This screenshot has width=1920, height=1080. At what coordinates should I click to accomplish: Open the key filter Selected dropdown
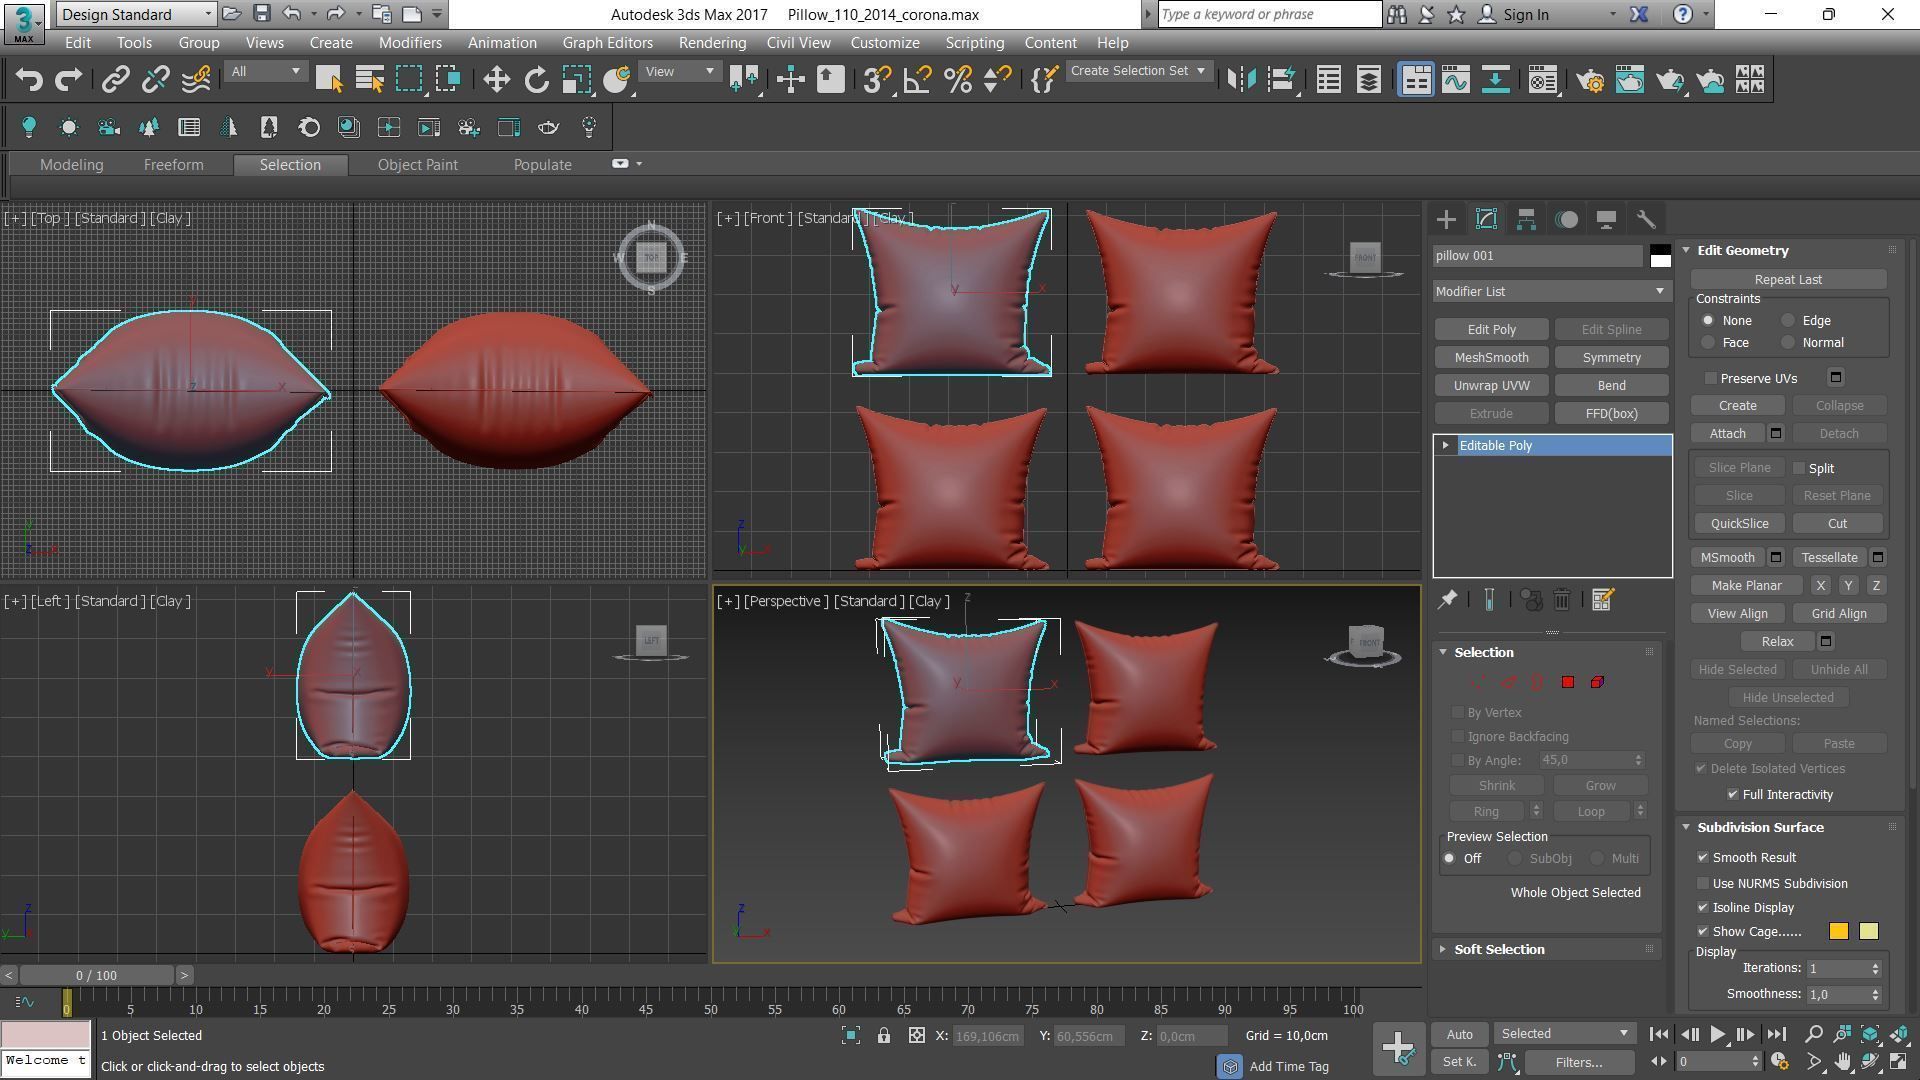pyautogui.click(x=1564, y=1034)
